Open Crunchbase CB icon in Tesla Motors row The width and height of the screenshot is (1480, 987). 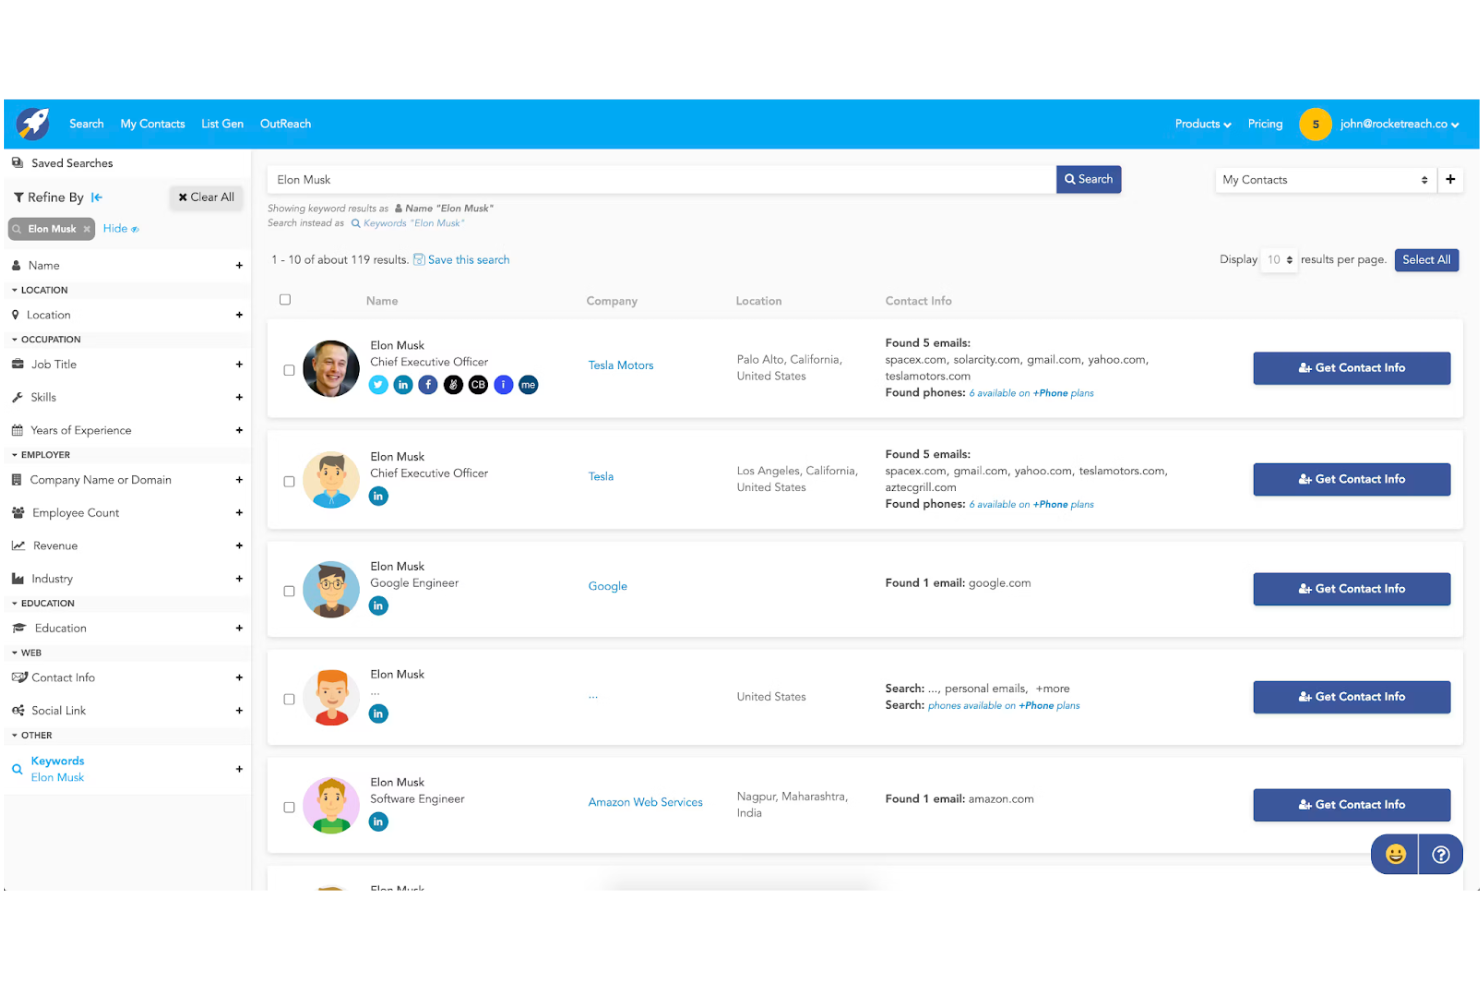click(x=478, y=385)
